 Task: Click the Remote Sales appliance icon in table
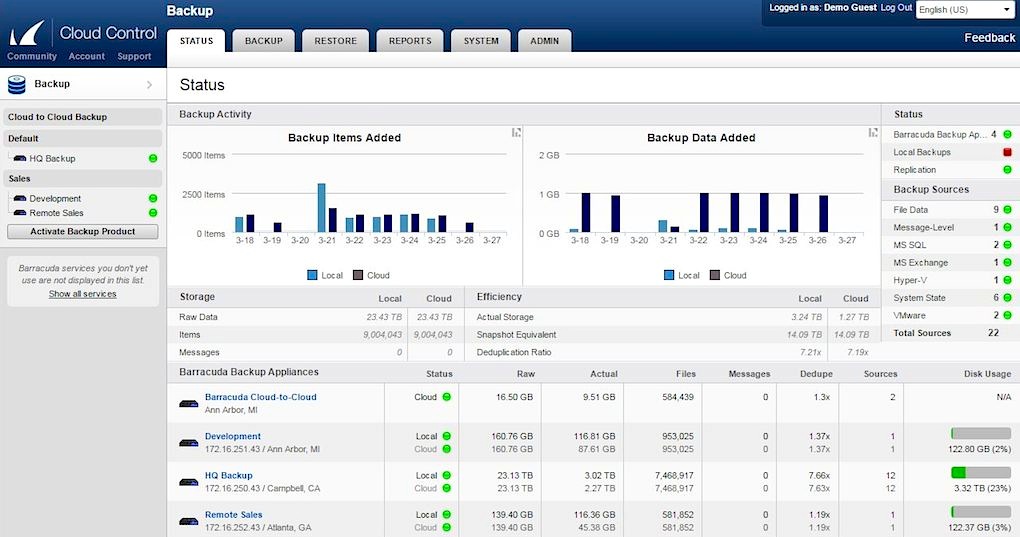(189, 521)
